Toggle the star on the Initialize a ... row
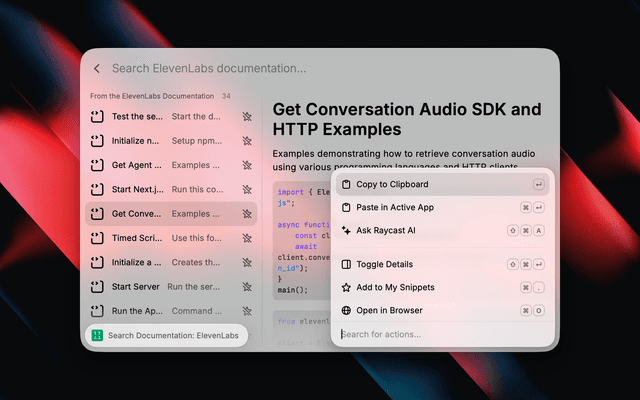The image size is (640, 400). tap(247, 262)
